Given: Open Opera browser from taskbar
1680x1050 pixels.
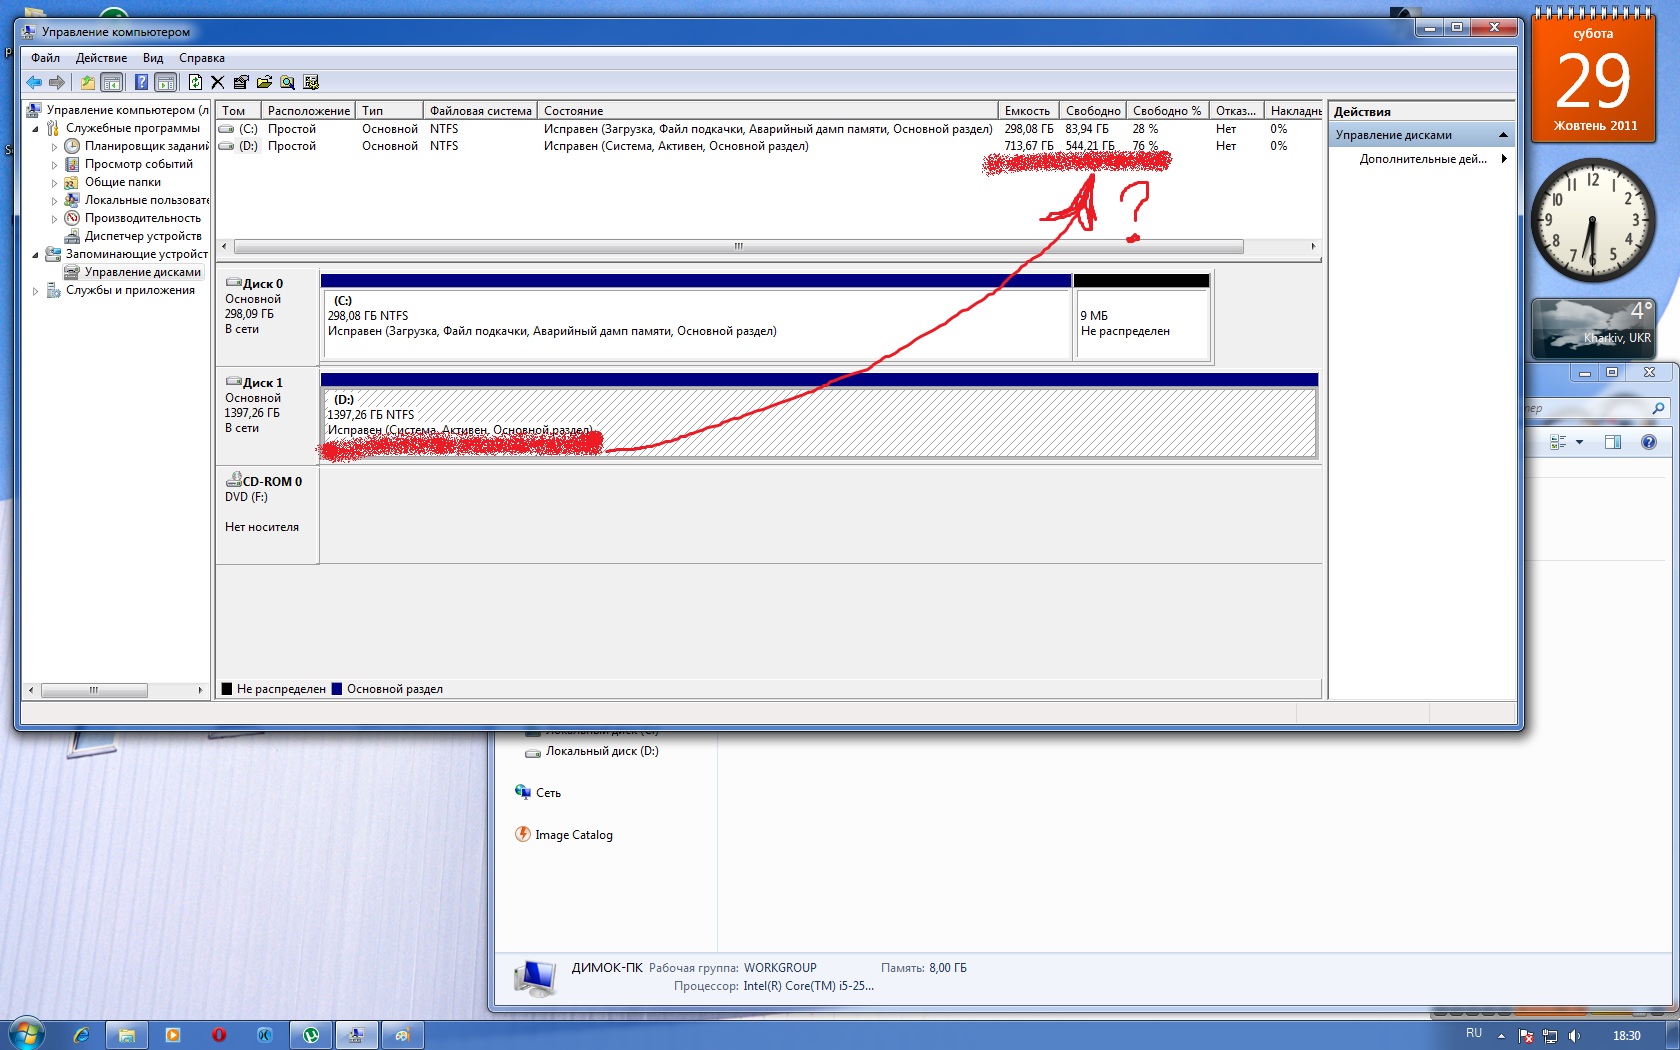Looking at the screenshot, I should click(219, 1035).
